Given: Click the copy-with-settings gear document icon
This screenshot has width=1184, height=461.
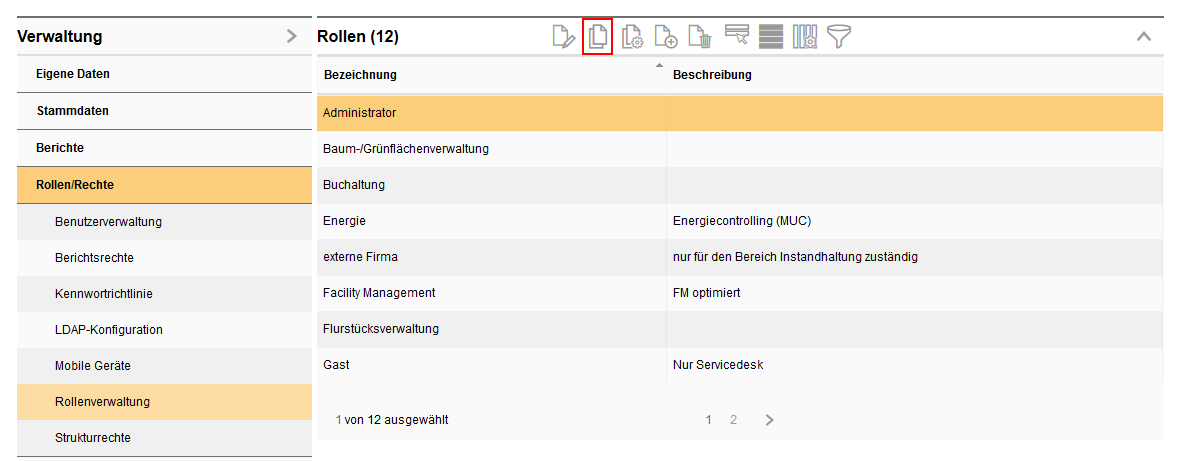Looking at the screenshot, I should coord(632,37).
